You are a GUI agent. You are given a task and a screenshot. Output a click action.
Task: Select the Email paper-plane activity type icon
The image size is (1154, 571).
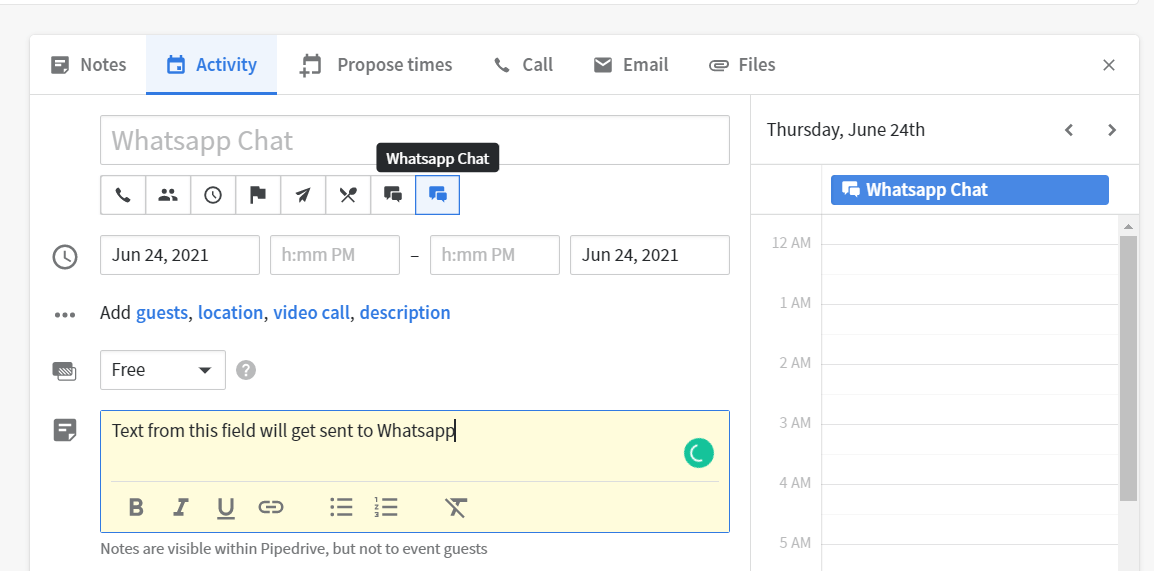click(x=303, y=195)
